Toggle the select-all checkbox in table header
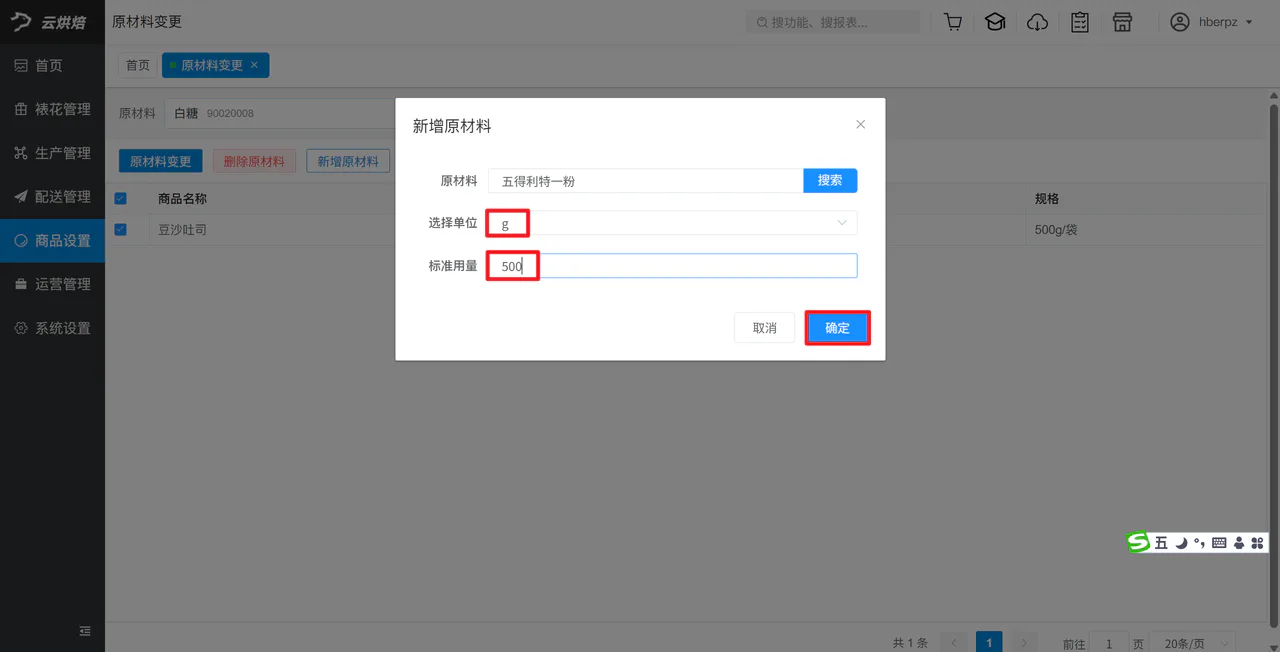This screenshot has width=1280, height=652. 121,199
